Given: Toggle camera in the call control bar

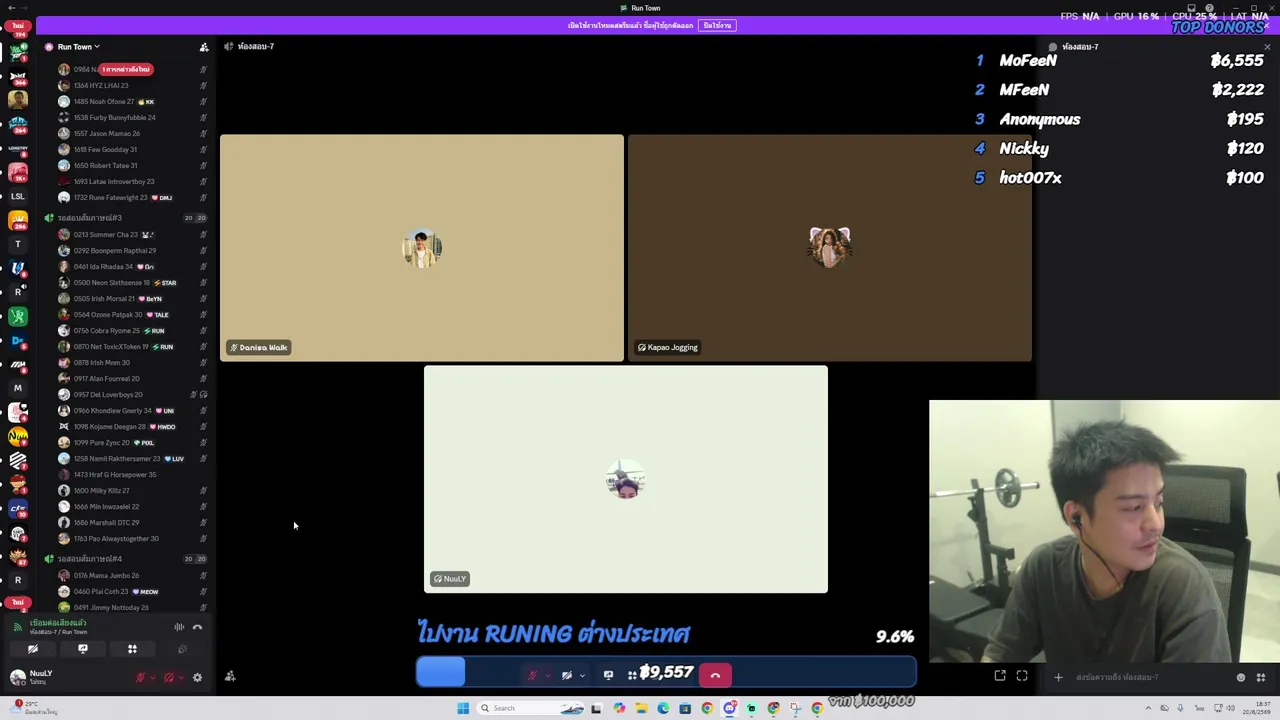Looking at the screenshot, I should coord(567,676).
